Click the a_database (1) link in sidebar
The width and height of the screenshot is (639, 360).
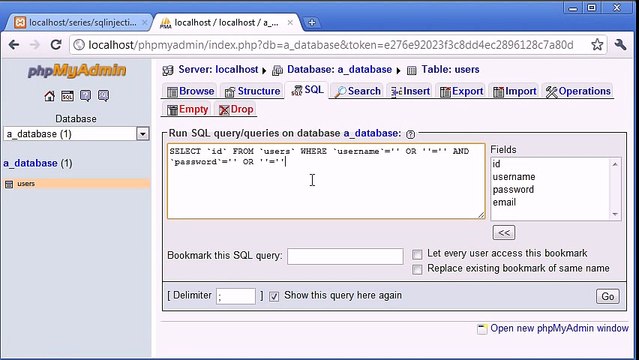point(38,163)
